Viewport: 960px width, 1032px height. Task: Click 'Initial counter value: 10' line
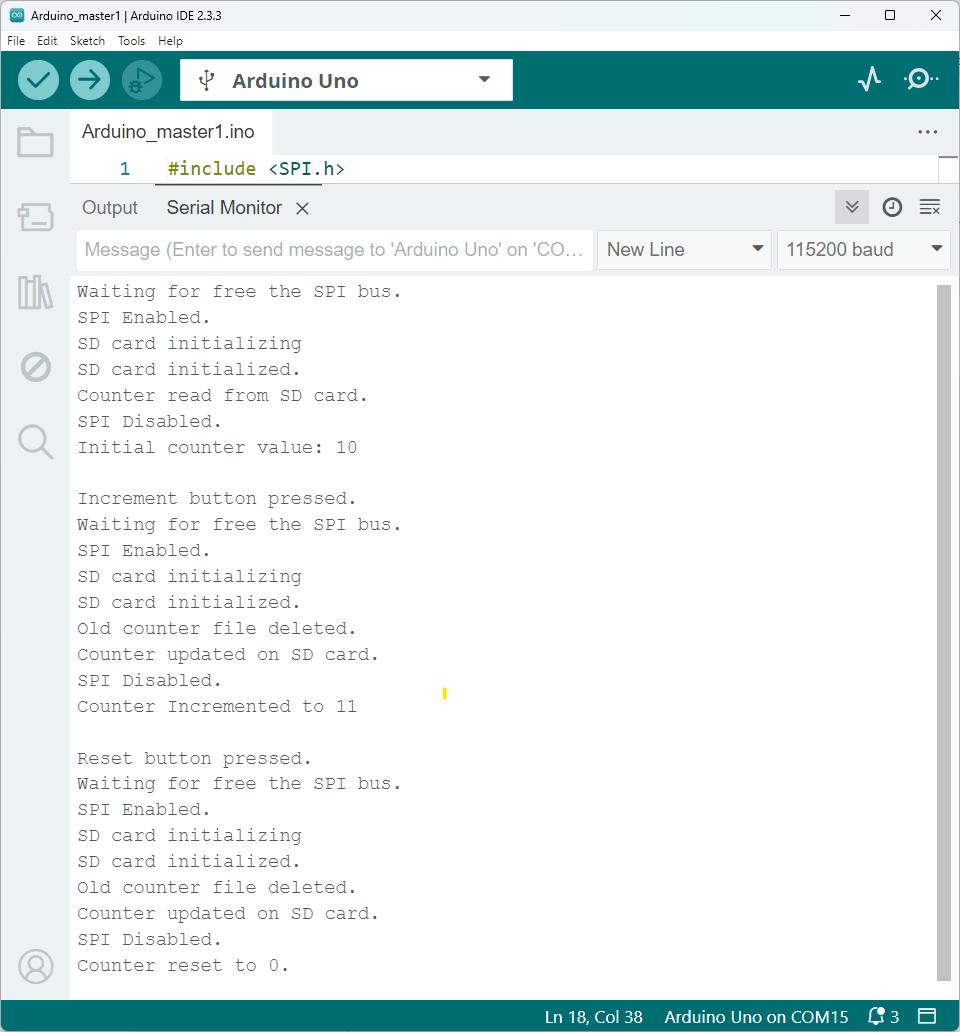[x=217, y=448]
